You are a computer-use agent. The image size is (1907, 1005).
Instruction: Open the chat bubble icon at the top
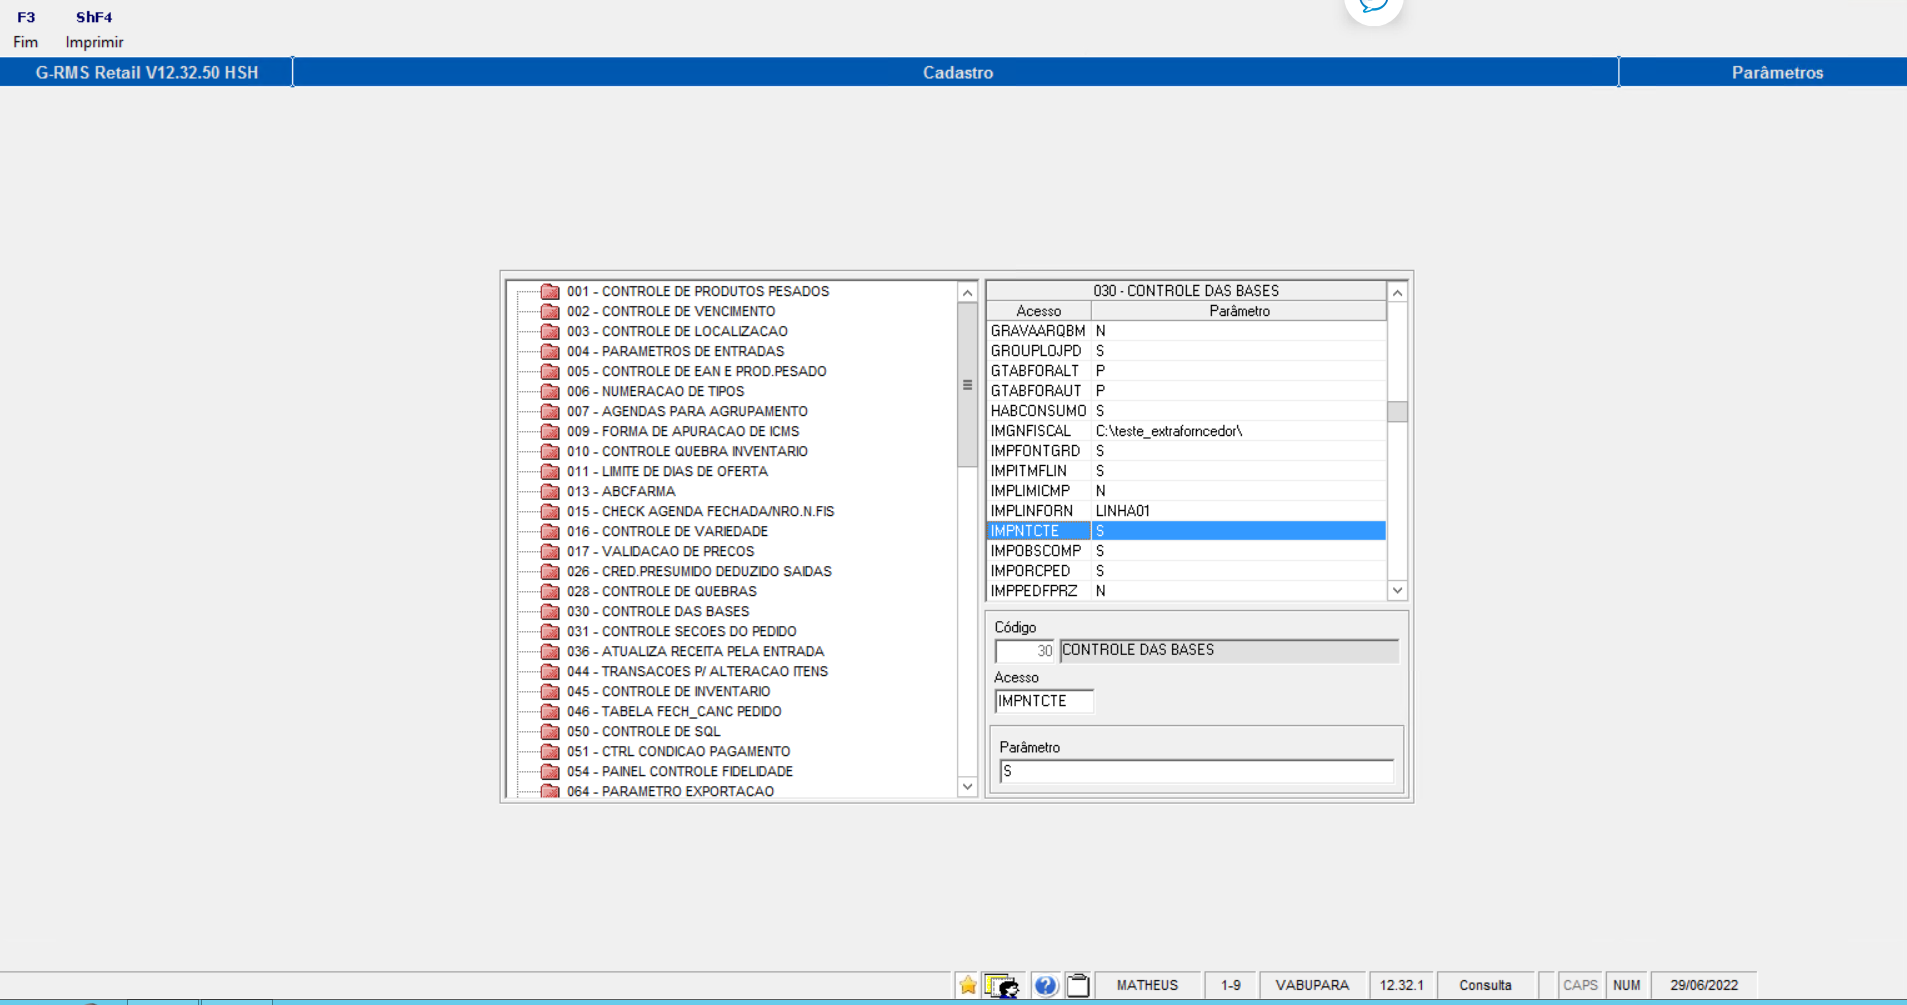1374,4
